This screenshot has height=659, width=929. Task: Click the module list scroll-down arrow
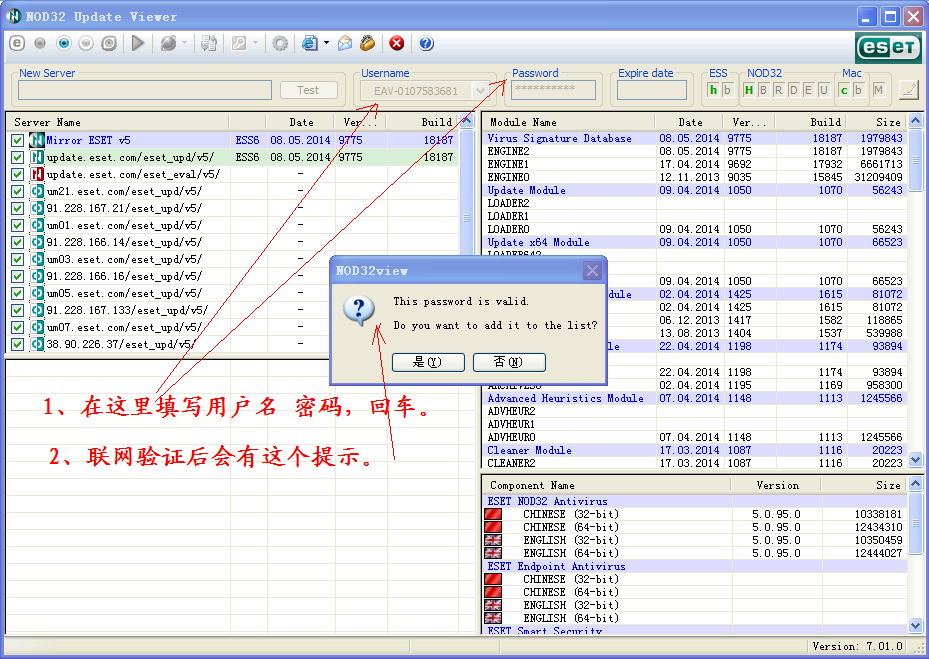click(x=915, y=459)
